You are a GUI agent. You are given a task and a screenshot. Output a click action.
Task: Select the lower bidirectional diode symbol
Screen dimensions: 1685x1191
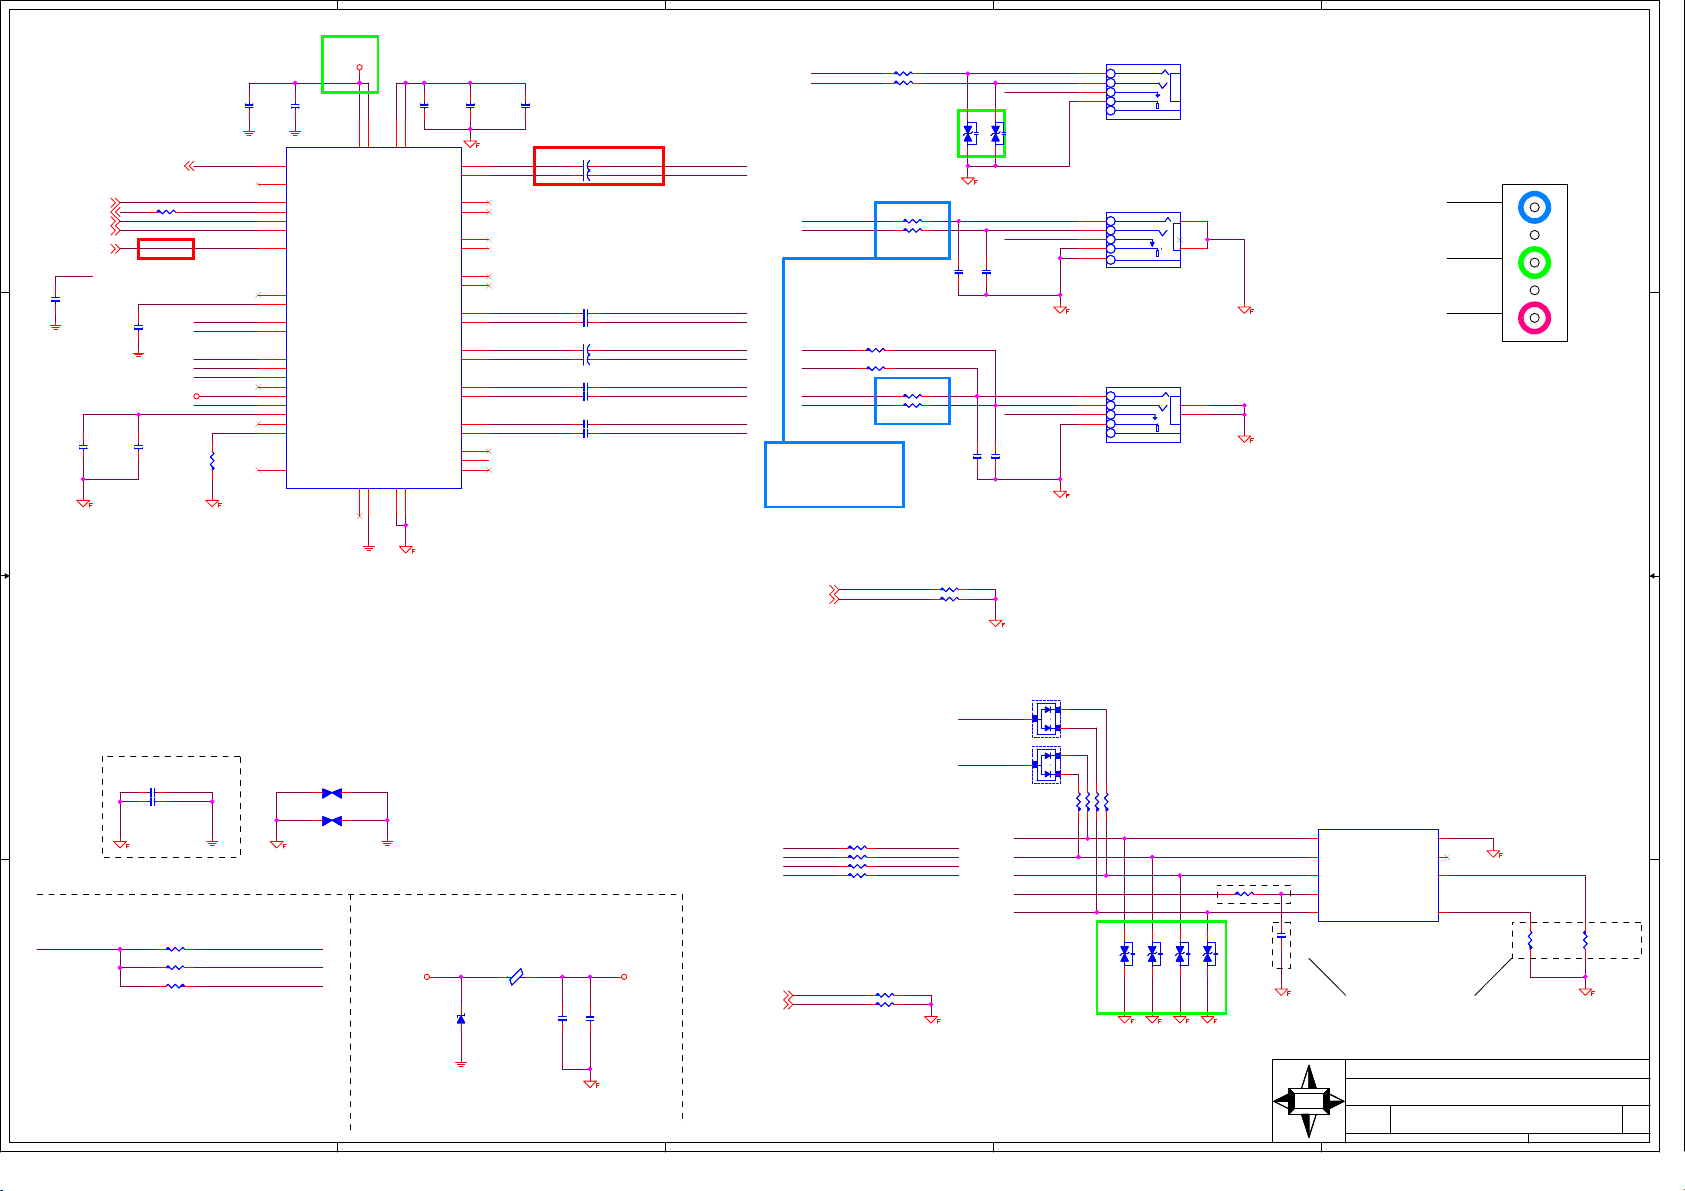[332, 821]
